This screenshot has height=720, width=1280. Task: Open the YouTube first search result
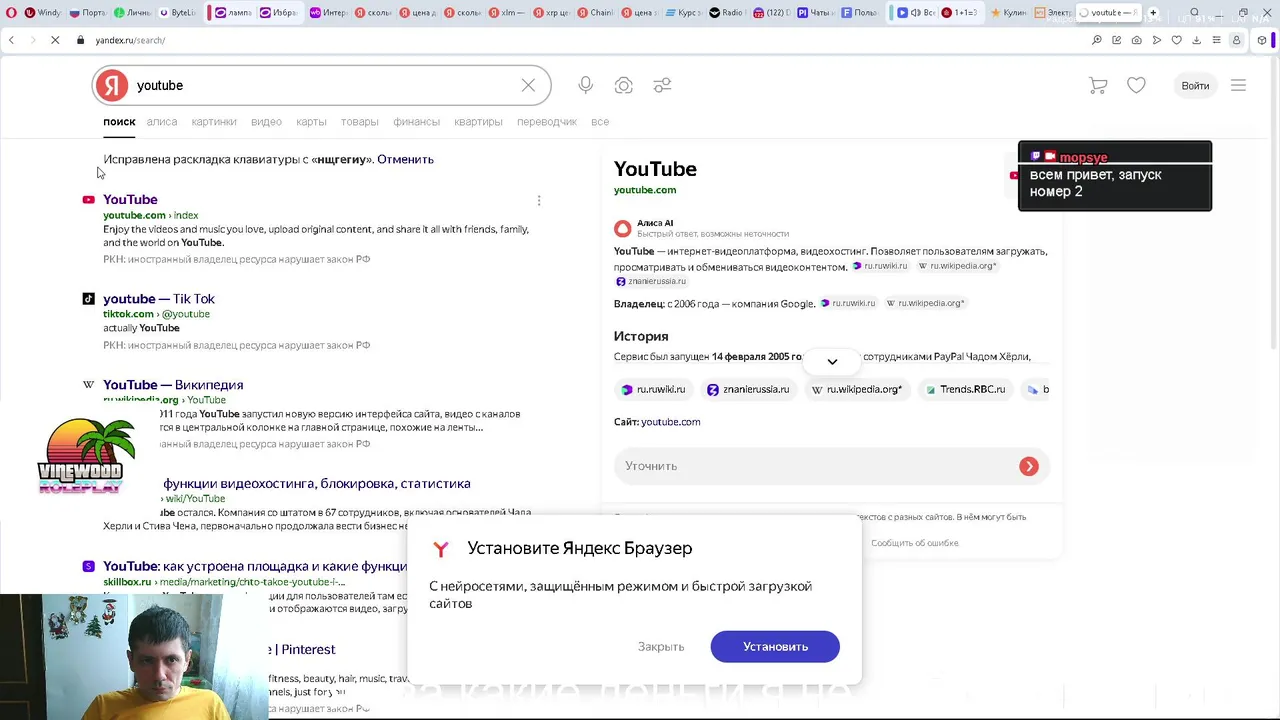(130, 199)
